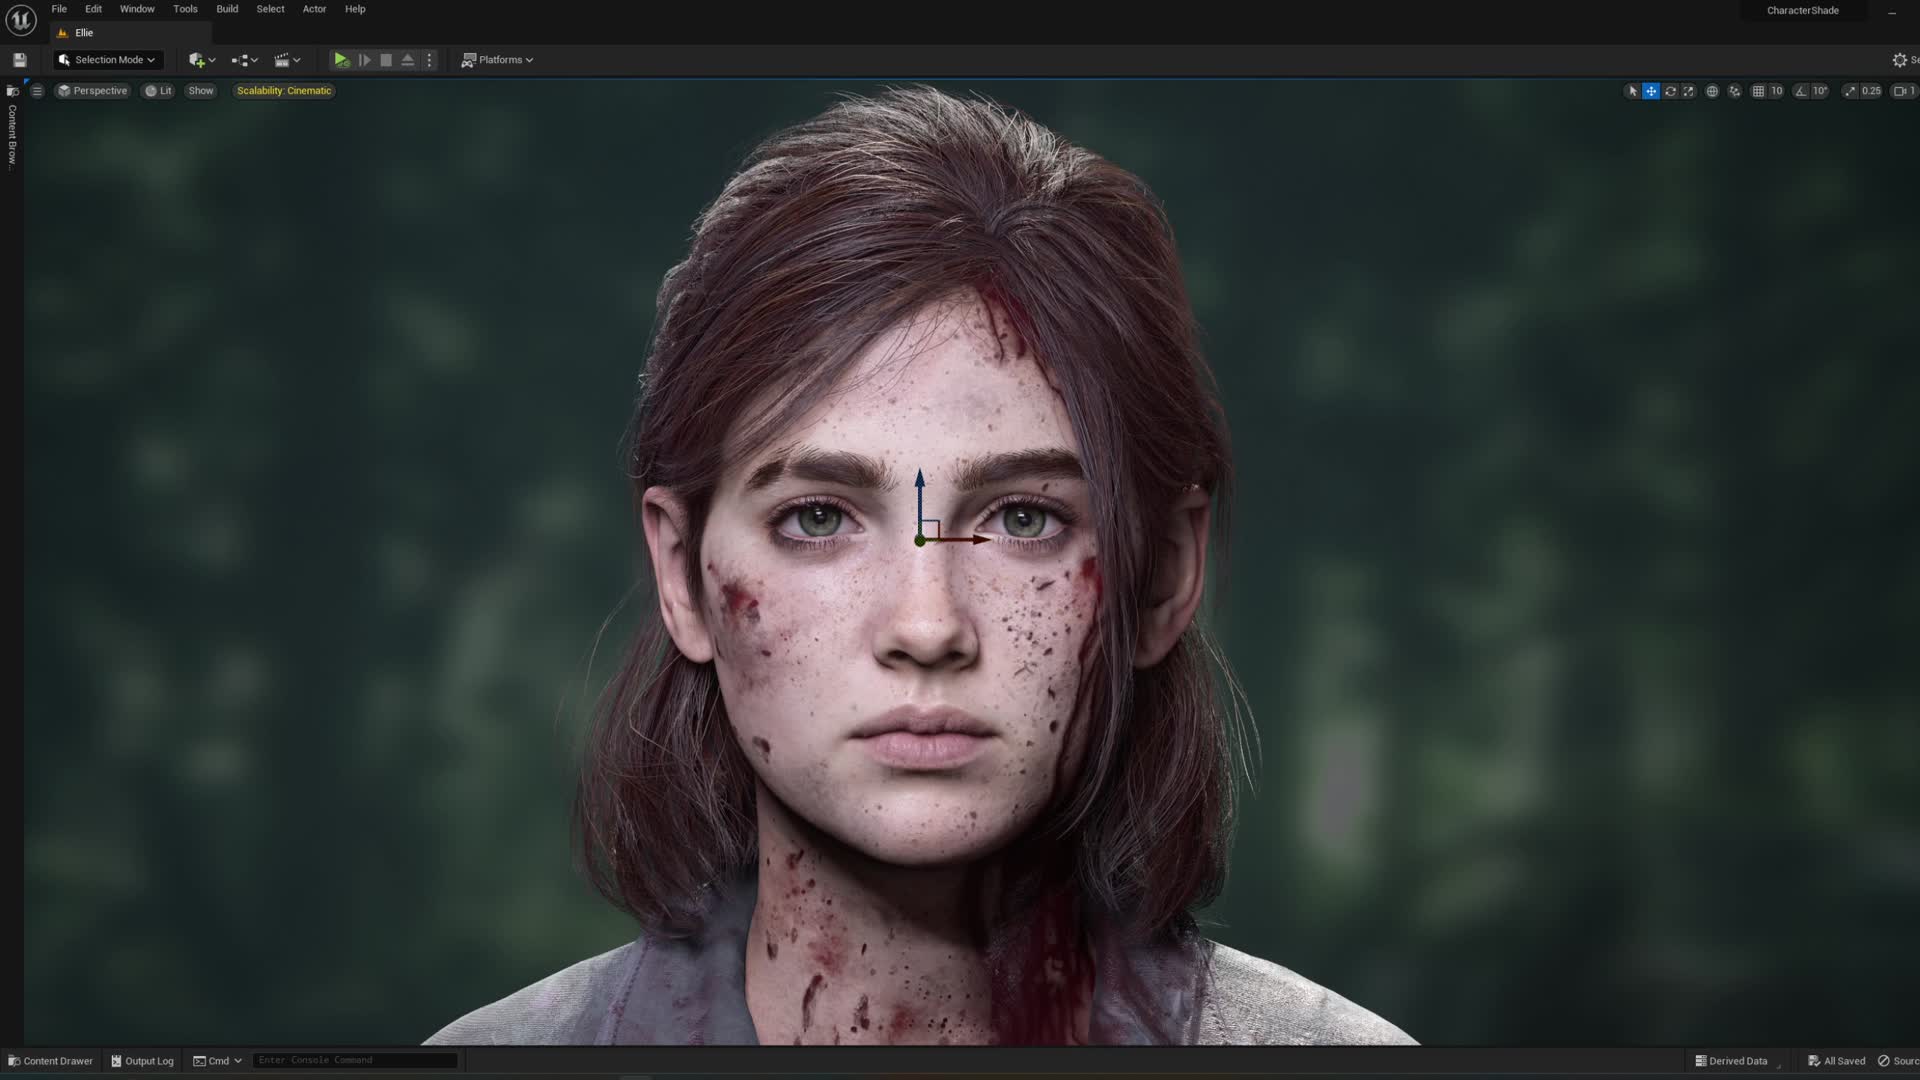
Task: Open the Add content (cube plus) dropdown
Action: [x=202, y=60]
